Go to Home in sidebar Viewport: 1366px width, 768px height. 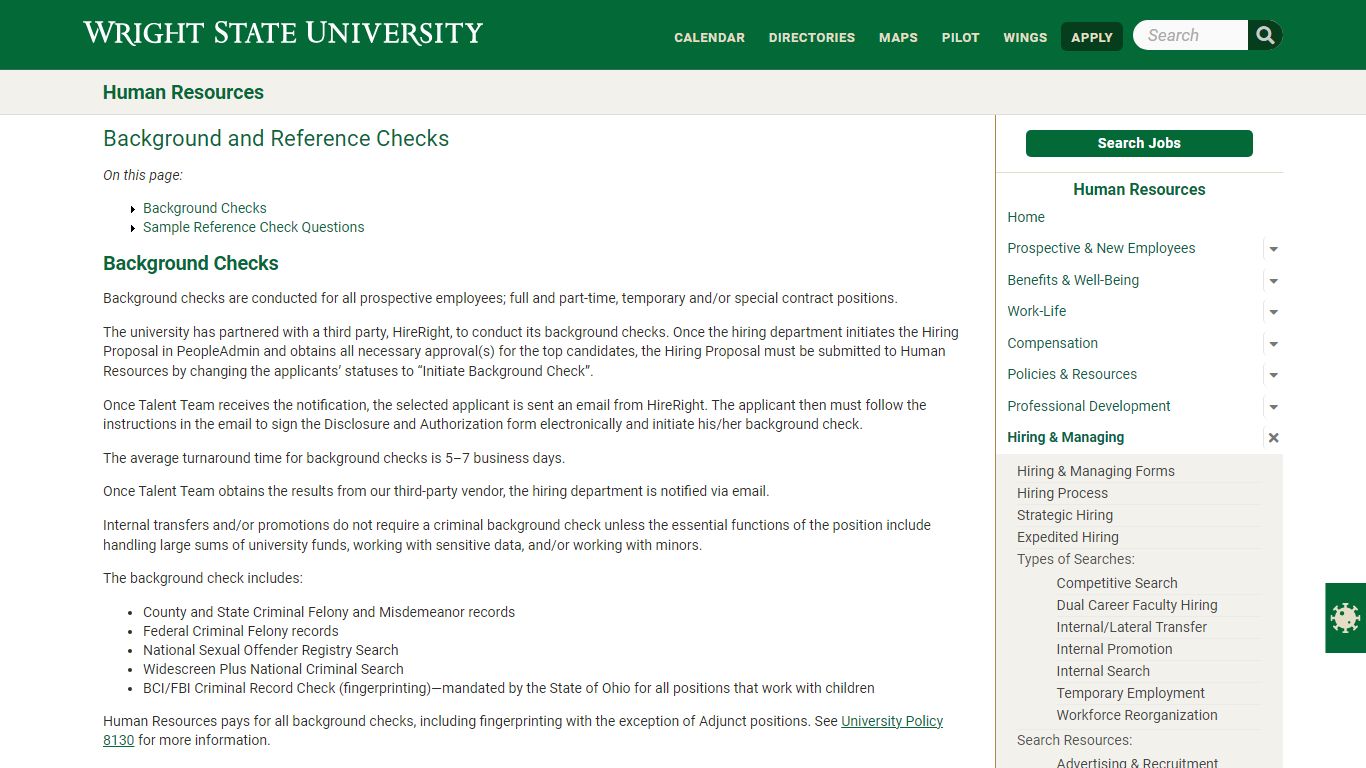coord(1026,217)
